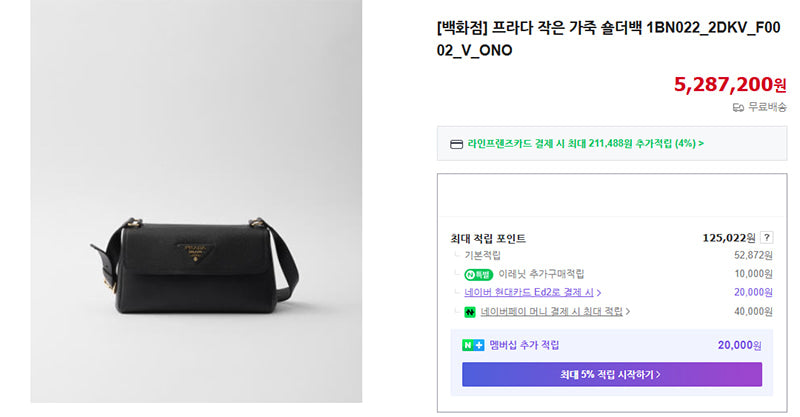Click the 최대 적립 포인트 heading
The image size is (800, 417).
tap(488, 238)
